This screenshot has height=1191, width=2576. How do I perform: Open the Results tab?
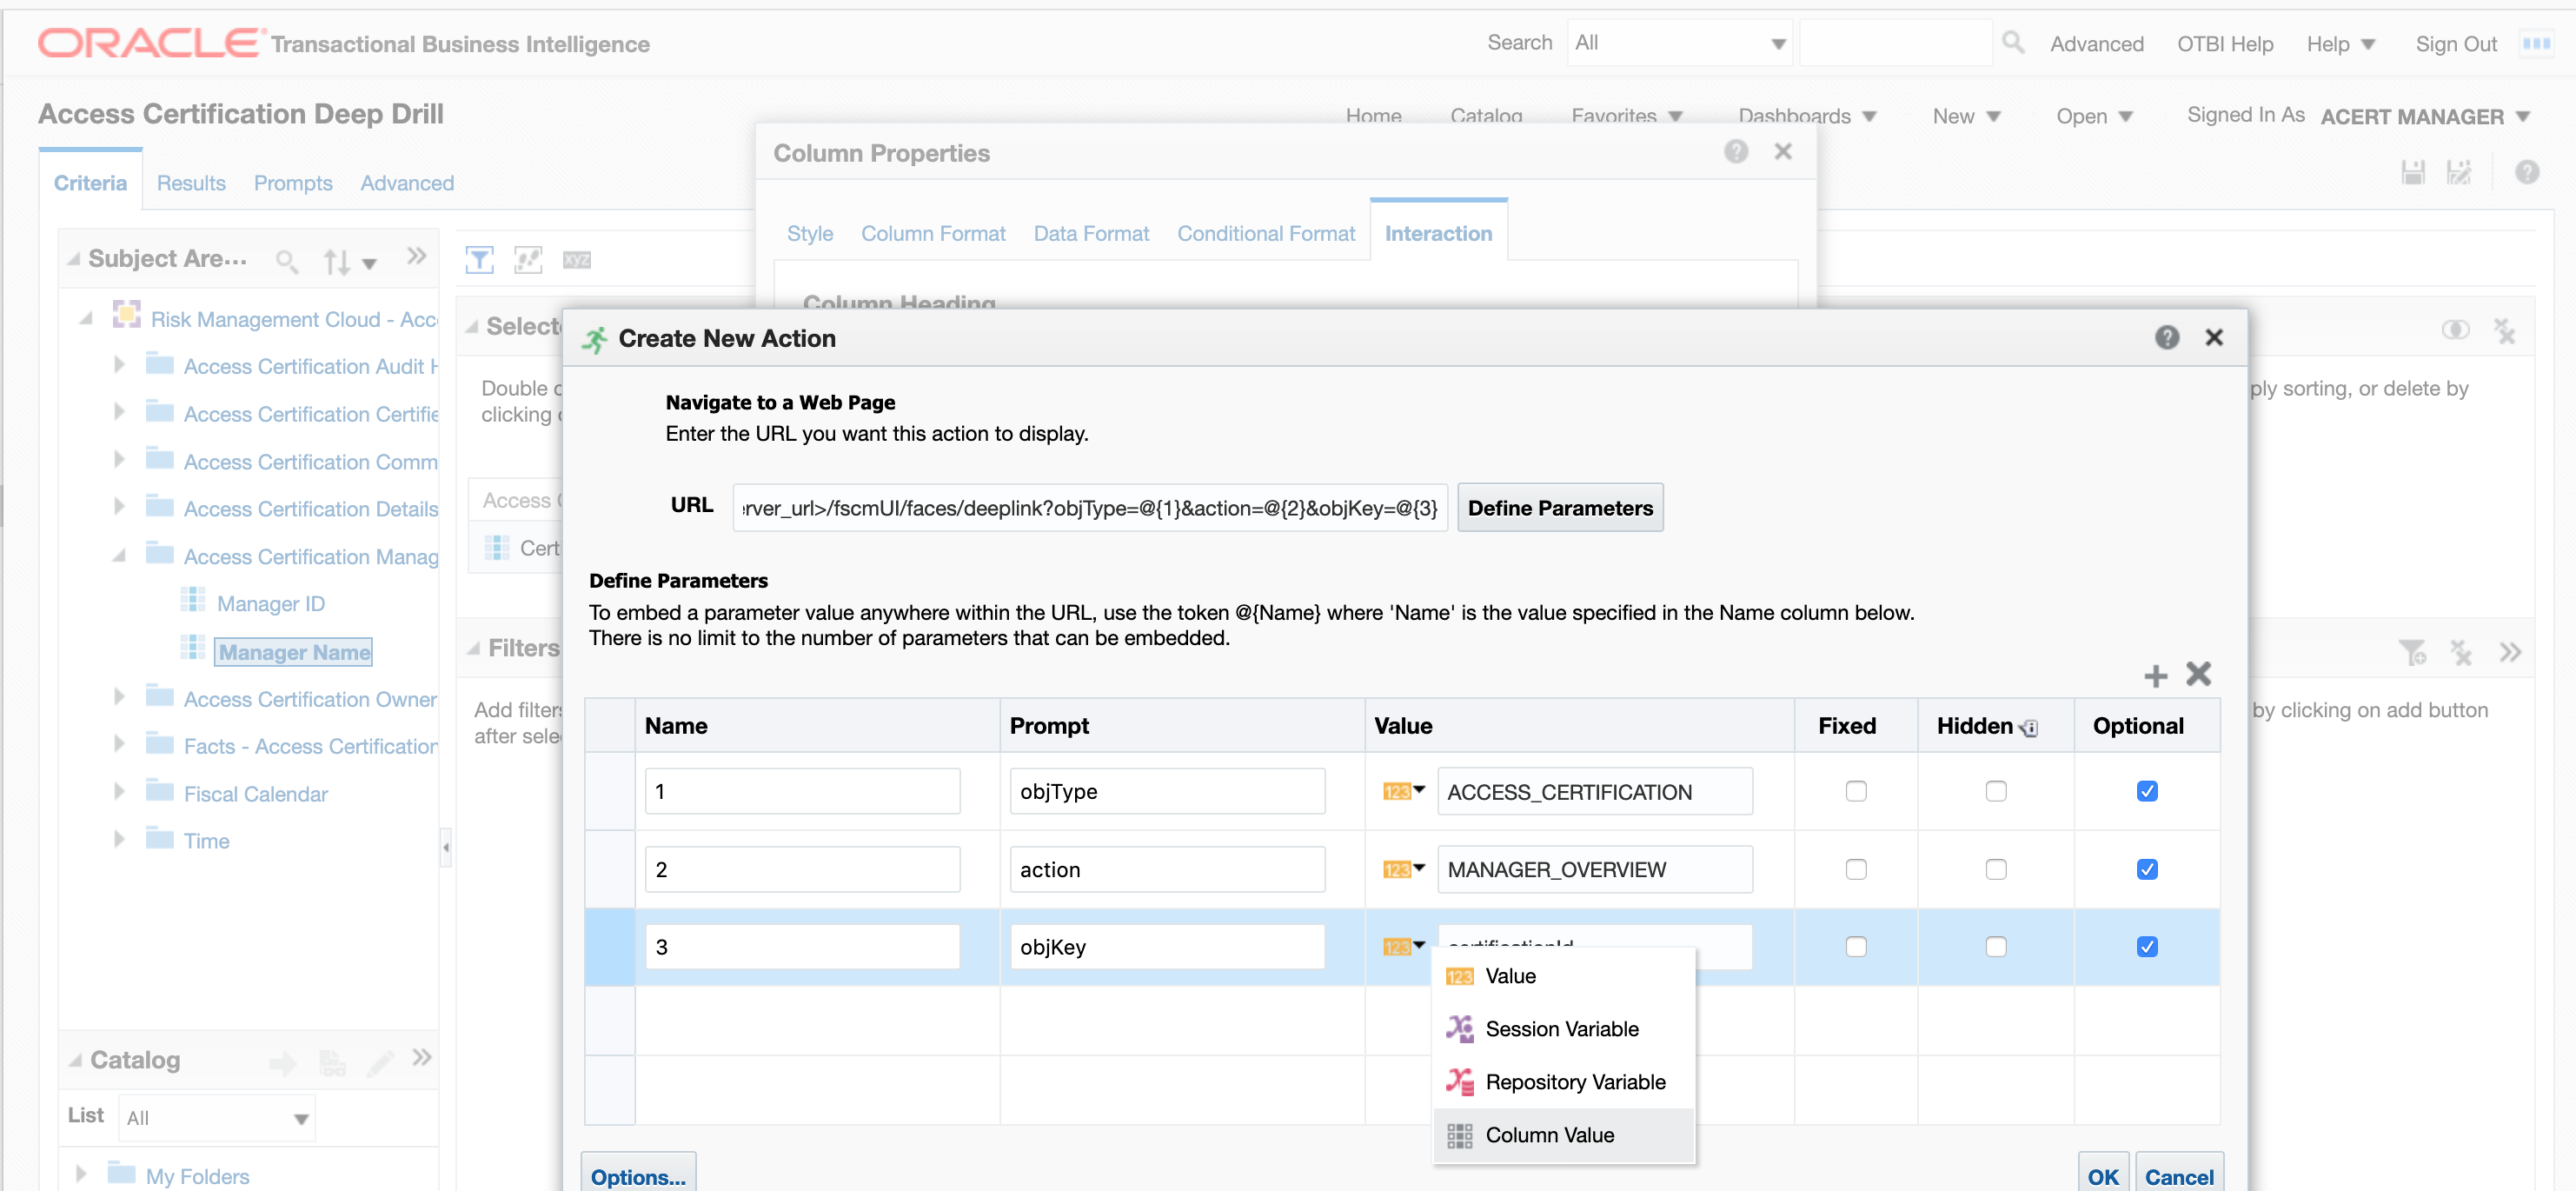[191, 183]
